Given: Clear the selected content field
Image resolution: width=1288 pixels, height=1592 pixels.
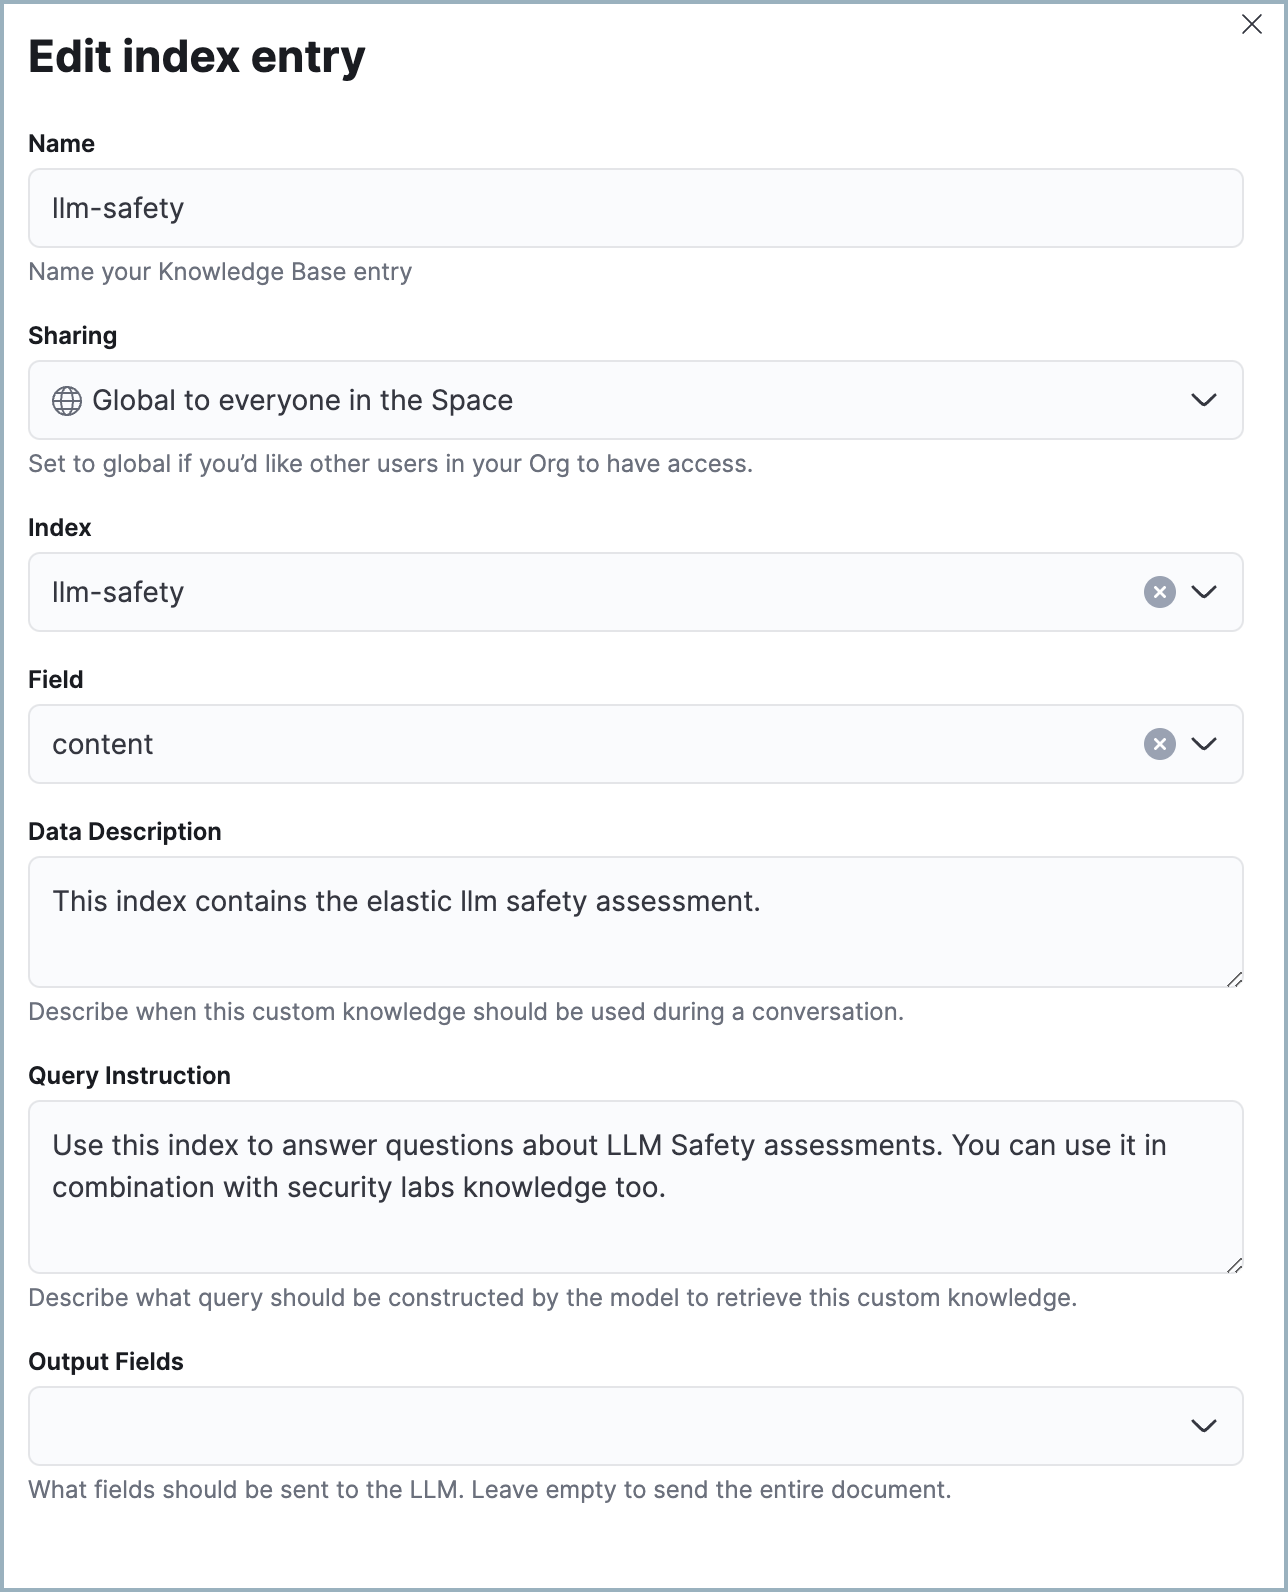Looking at the screenshot, I should [1158, 744].
